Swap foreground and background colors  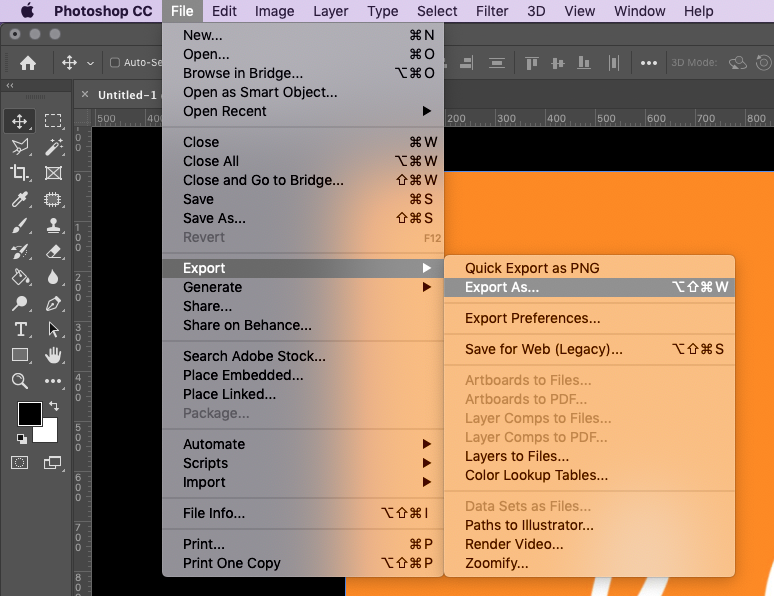pos(53,406)
